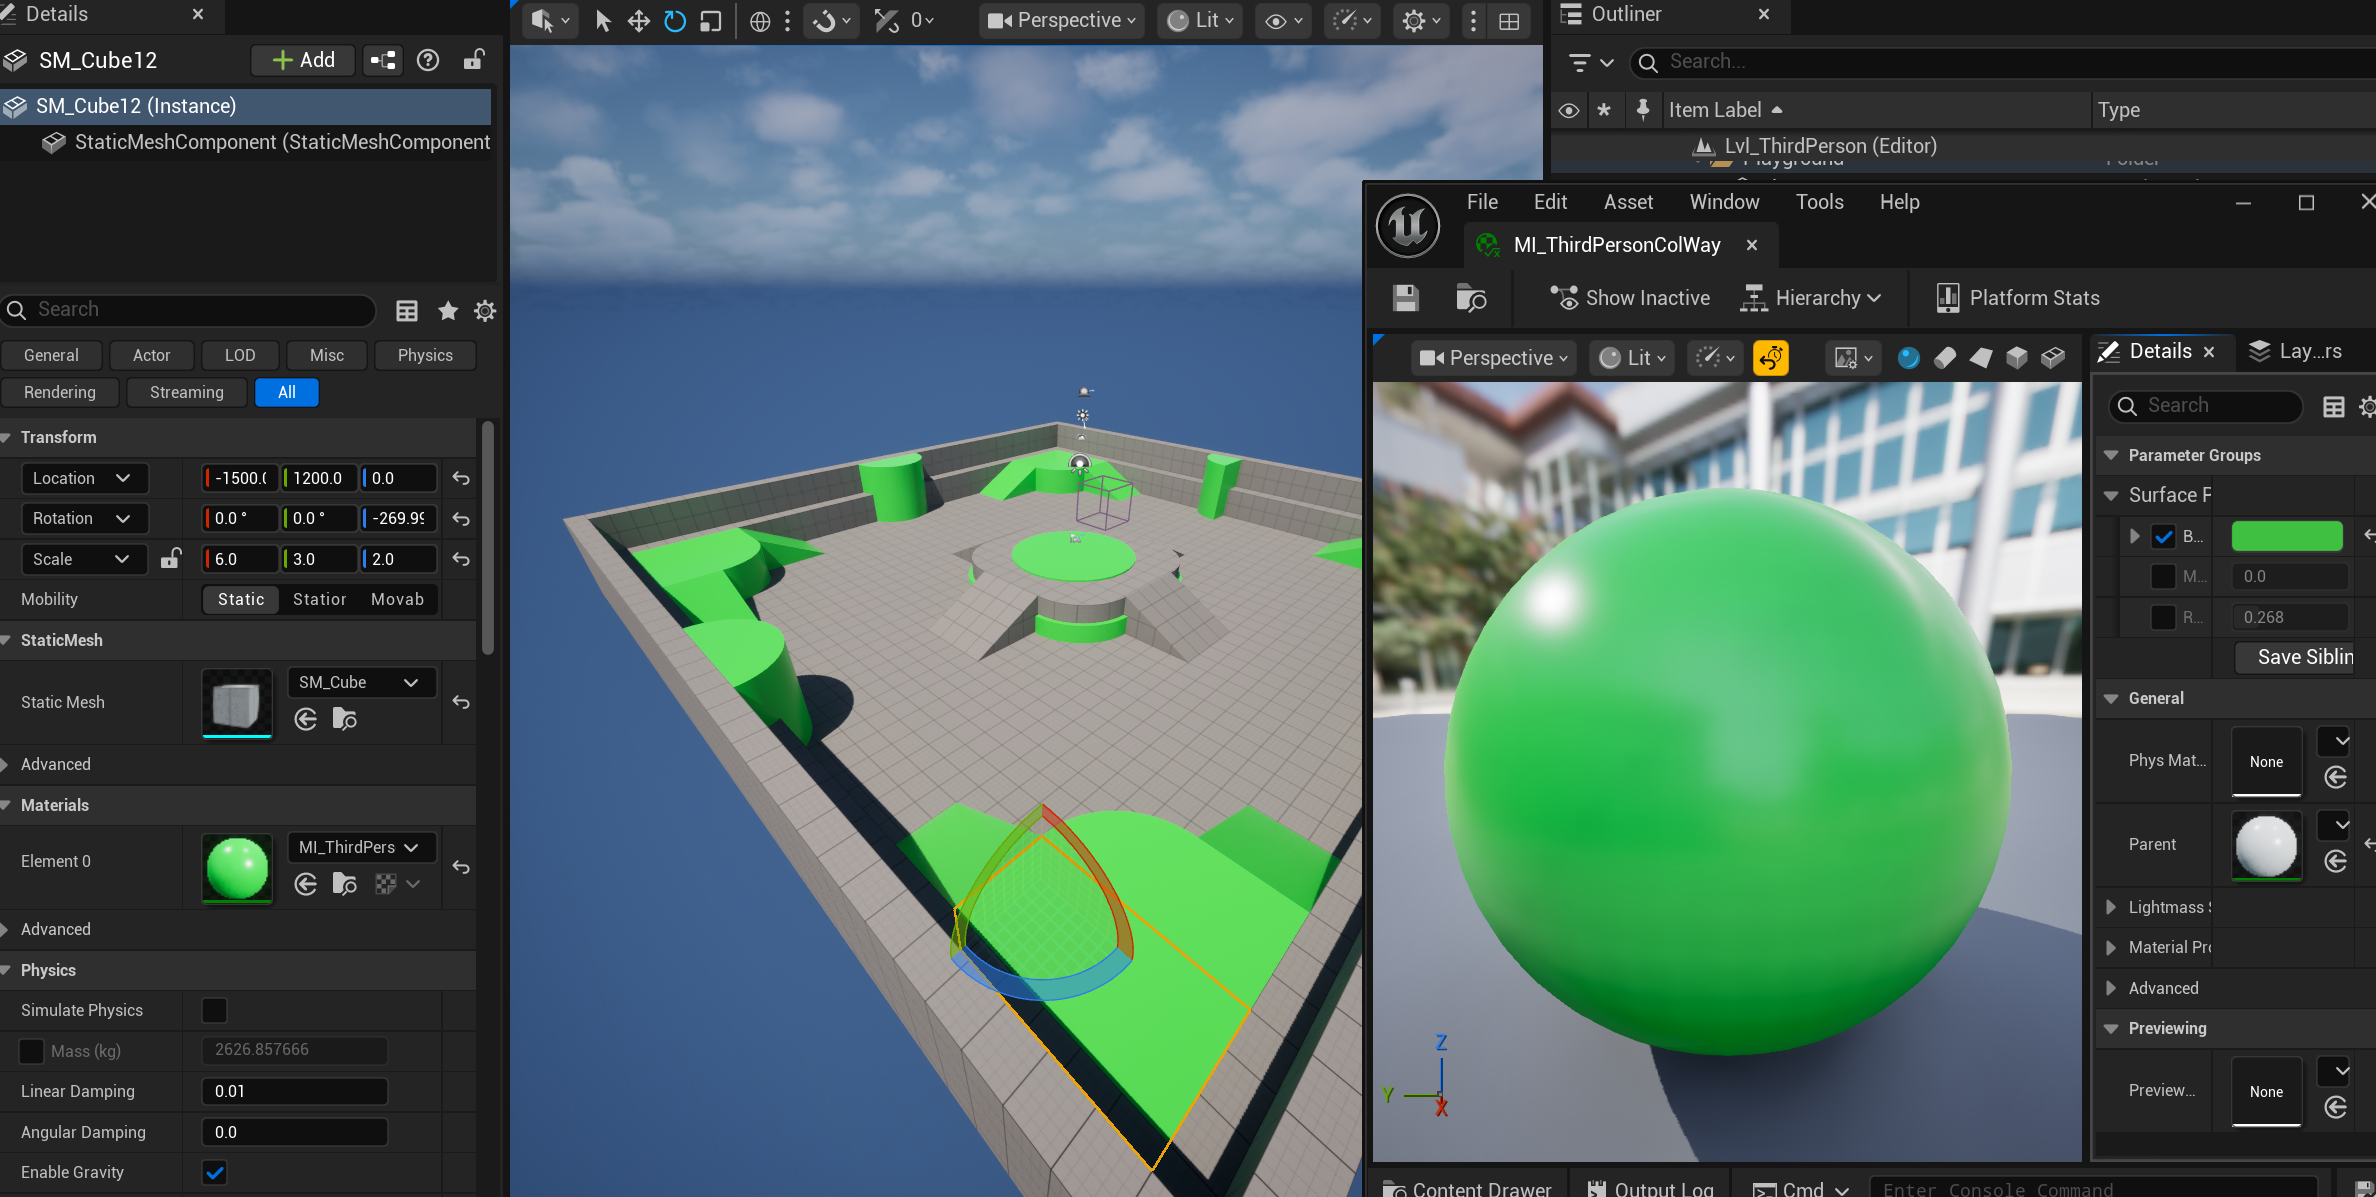Open the Hierarchy dropdown

1813,298
